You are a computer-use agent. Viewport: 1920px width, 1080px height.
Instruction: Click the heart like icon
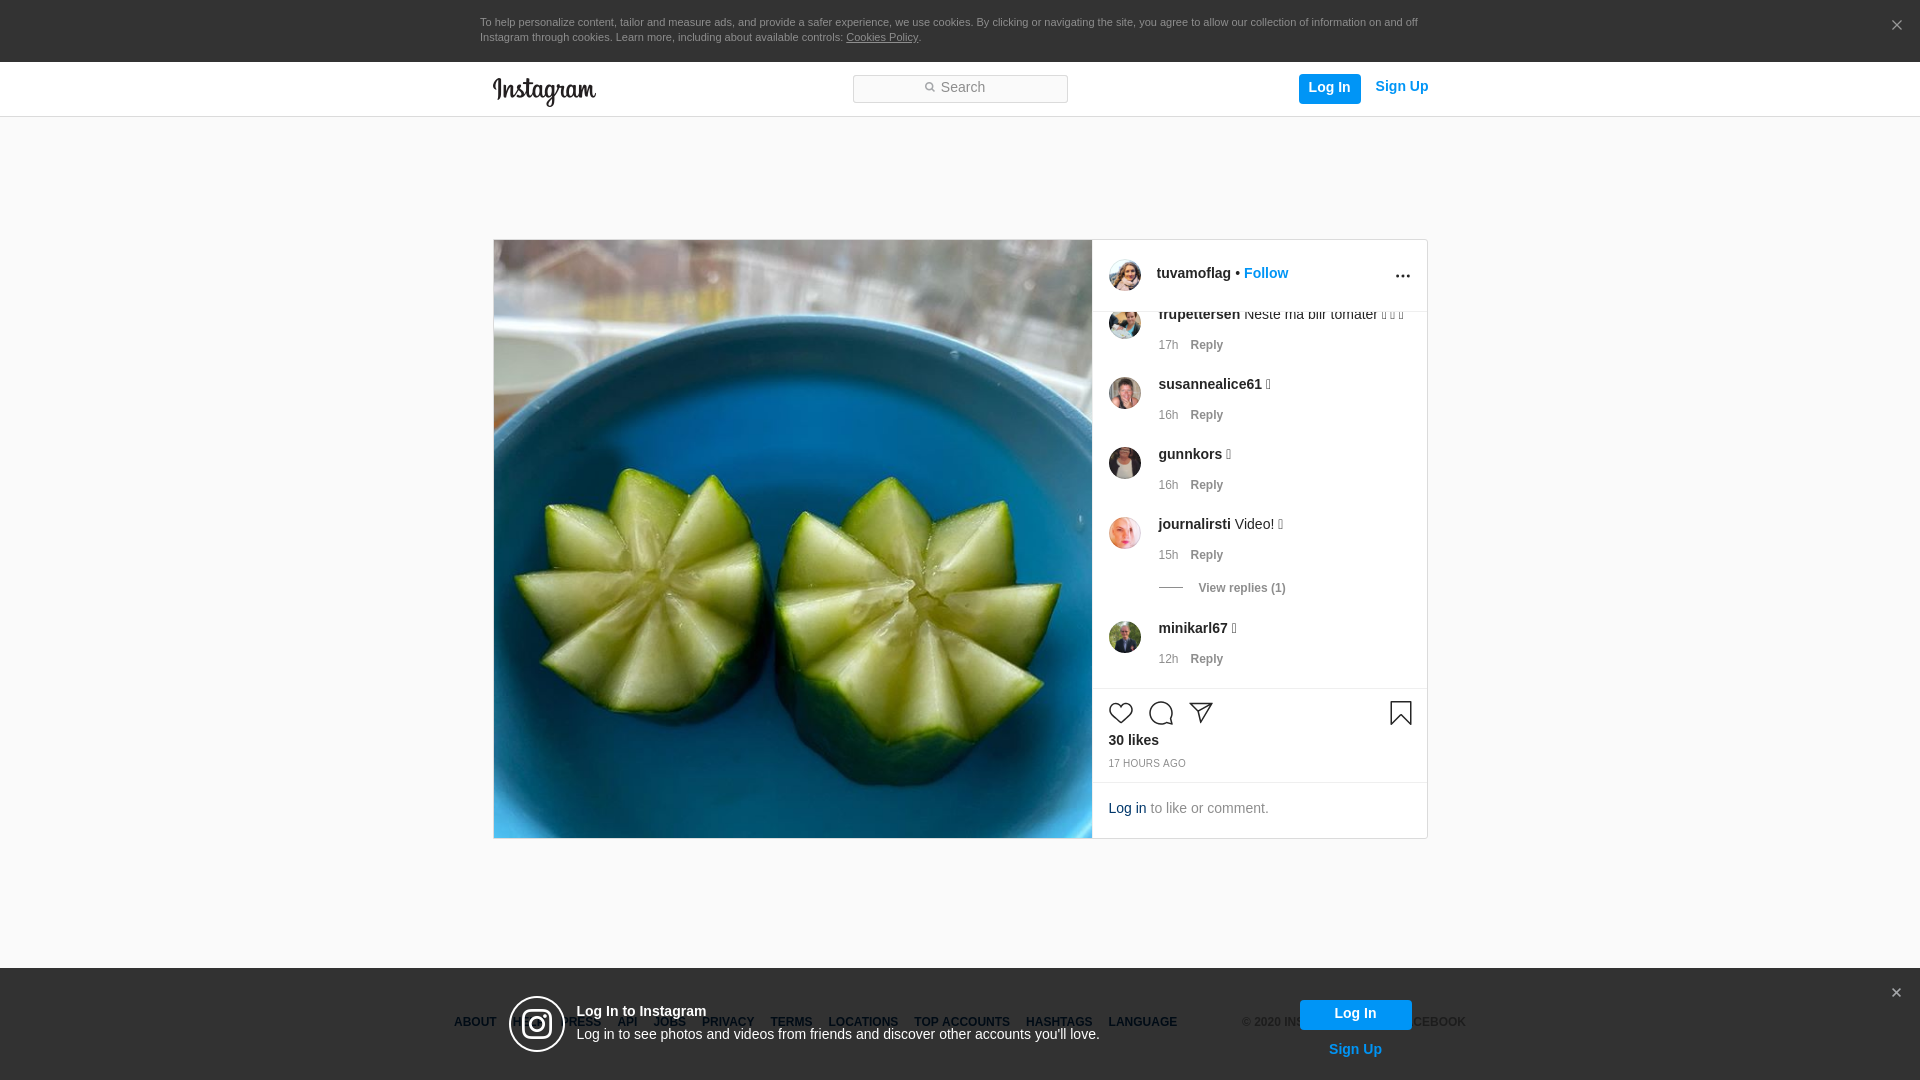[1120, 713]
